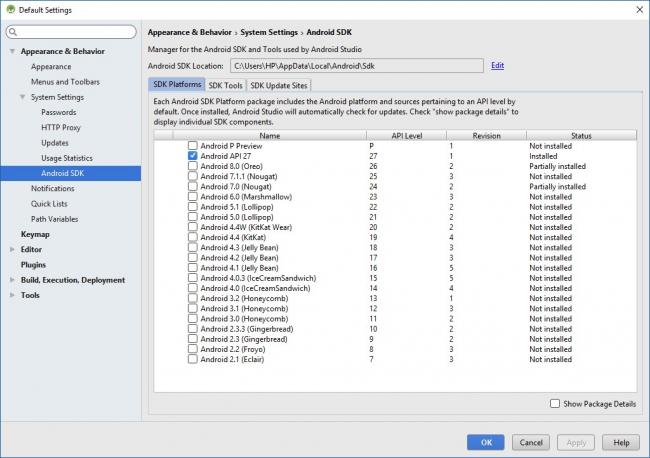Select the Android 5.0 (Lollipop) row name
This screenshot has width=650, height=458.
point(237,217)
